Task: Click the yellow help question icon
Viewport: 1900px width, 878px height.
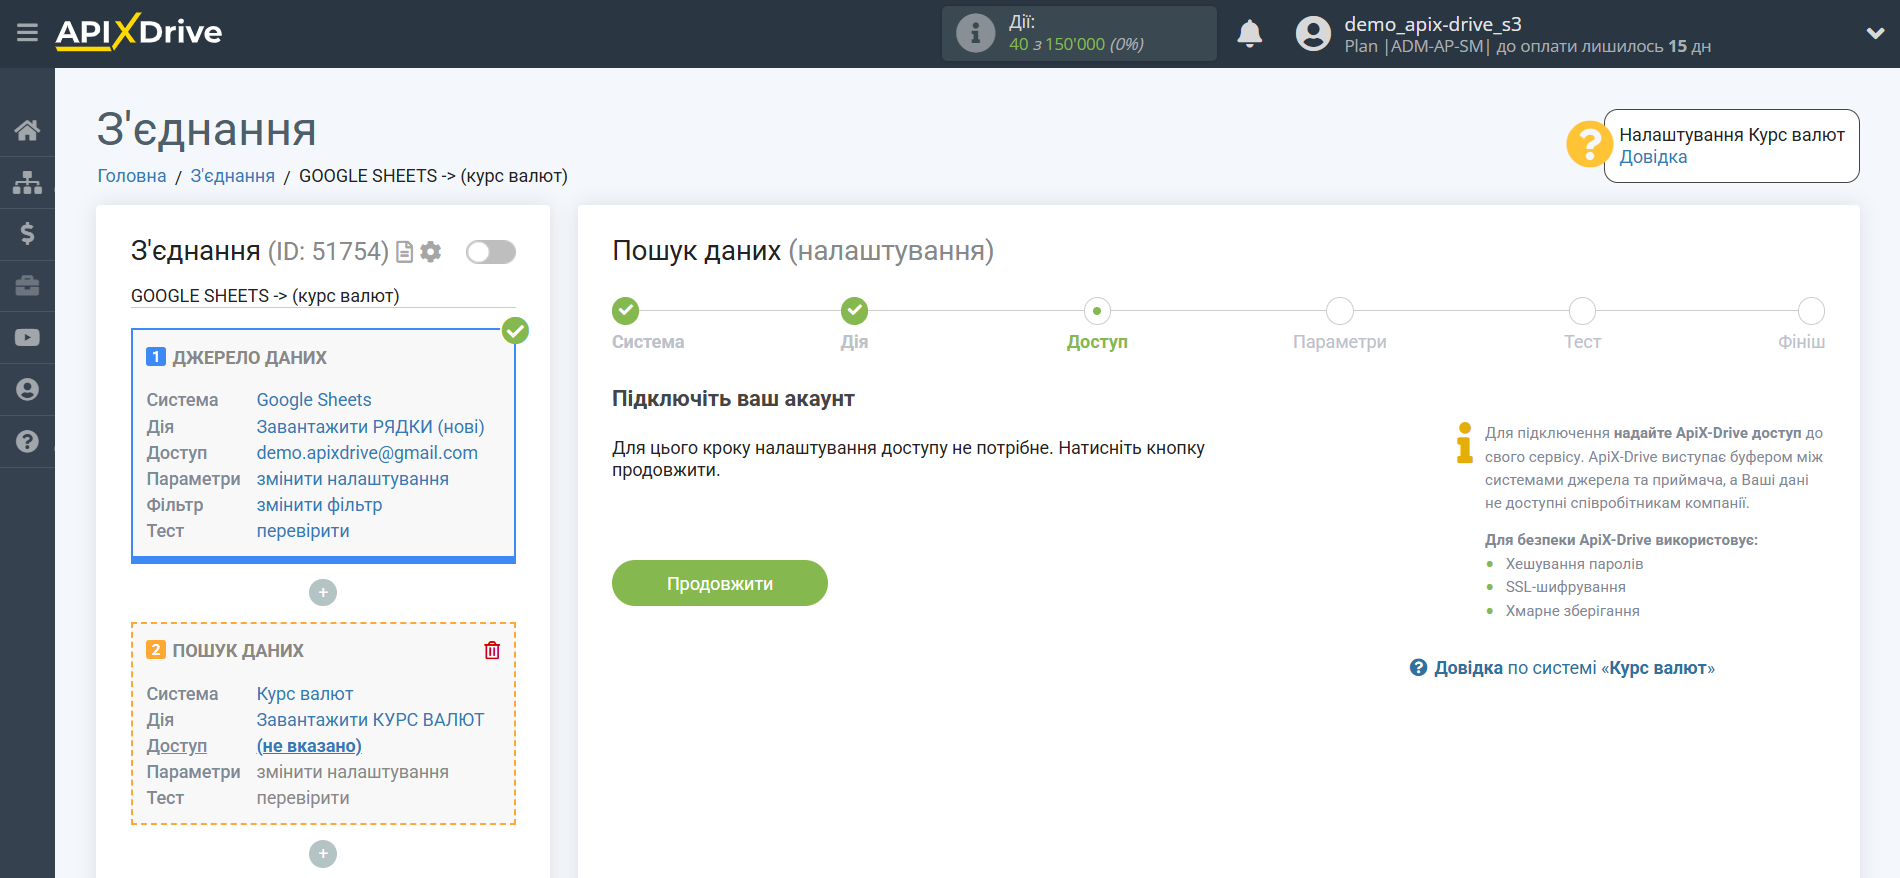Action: pyautogui.click(x=1588, y=144)
